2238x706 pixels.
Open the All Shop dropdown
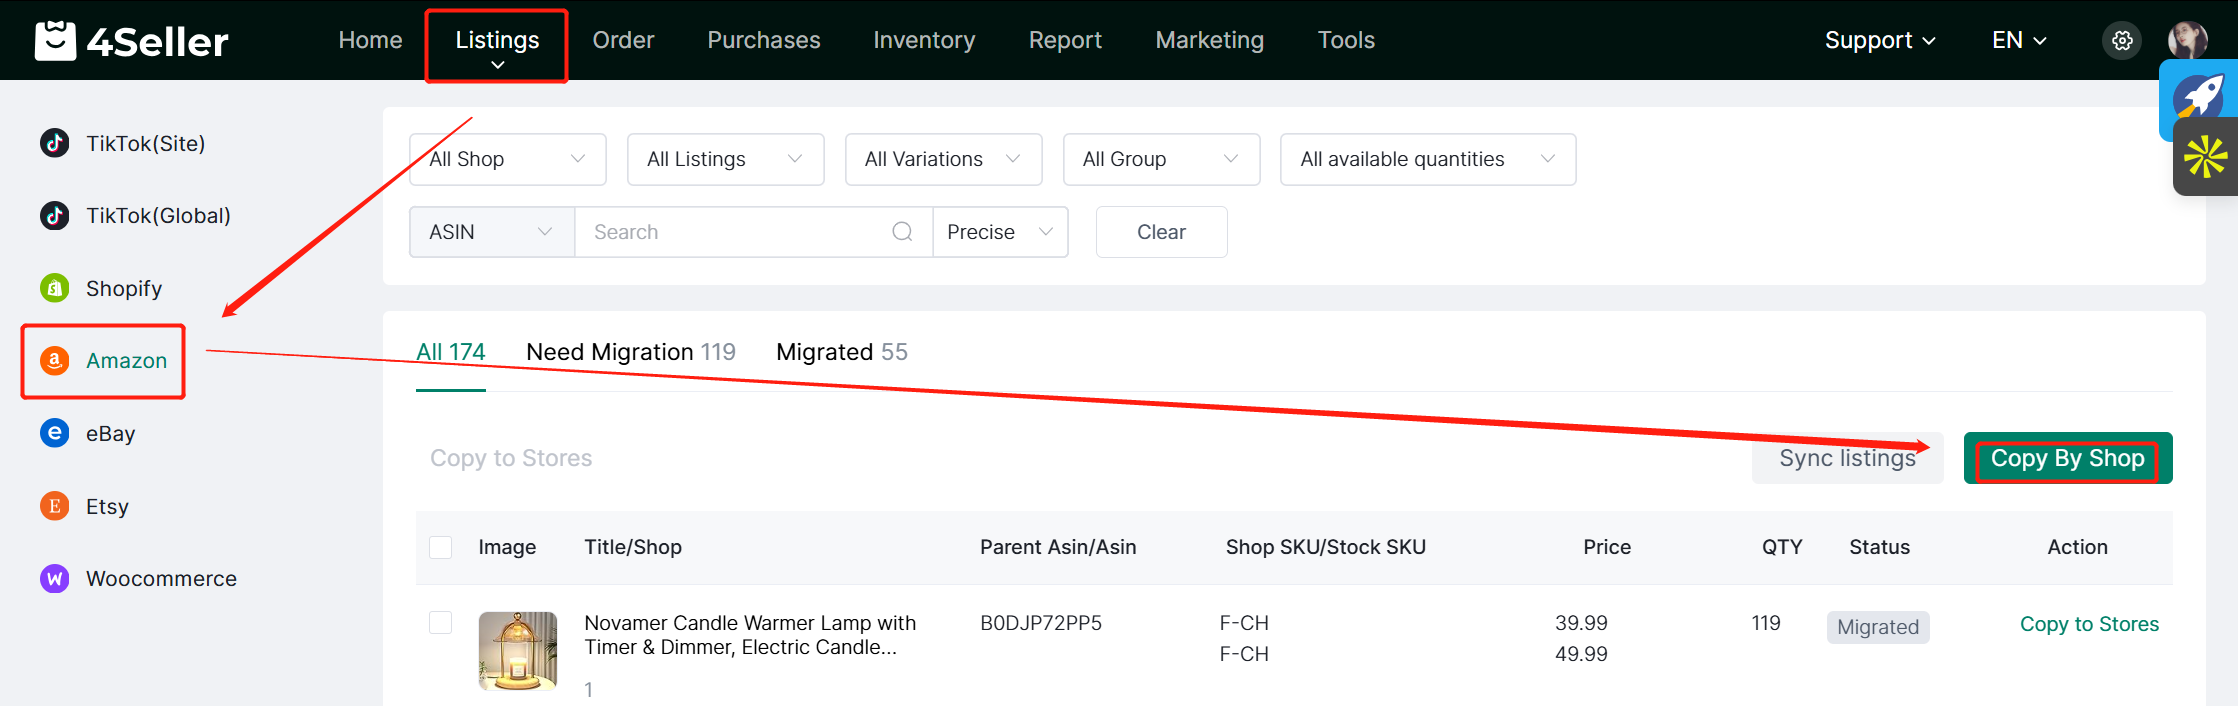[x=508, y=159]
